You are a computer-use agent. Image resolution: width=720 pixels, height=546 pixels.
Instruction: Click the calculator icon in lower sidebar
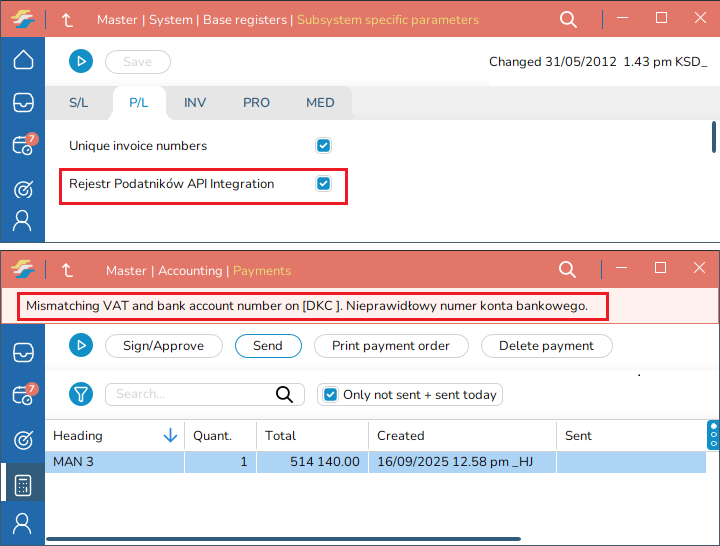click(22, 486)
